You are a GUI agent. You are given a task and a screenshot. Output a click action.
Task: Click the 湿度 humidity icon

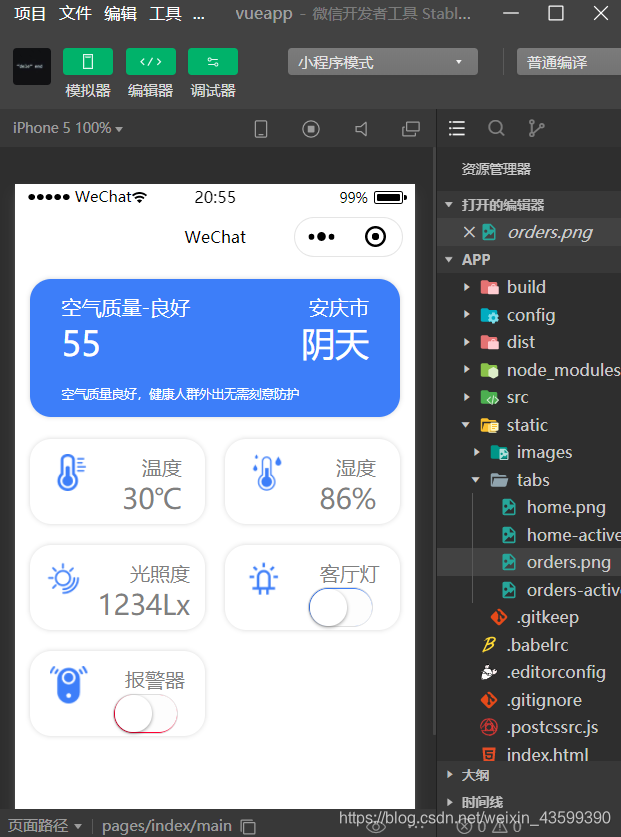click(266, 472)
